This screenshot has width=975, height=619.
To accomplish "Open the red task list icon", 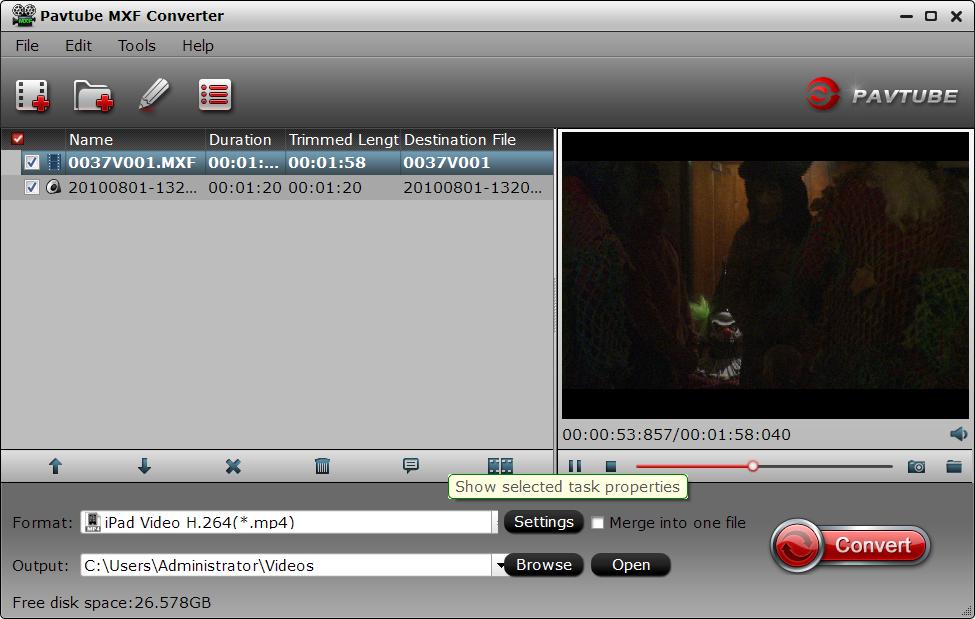I will 215,95.
